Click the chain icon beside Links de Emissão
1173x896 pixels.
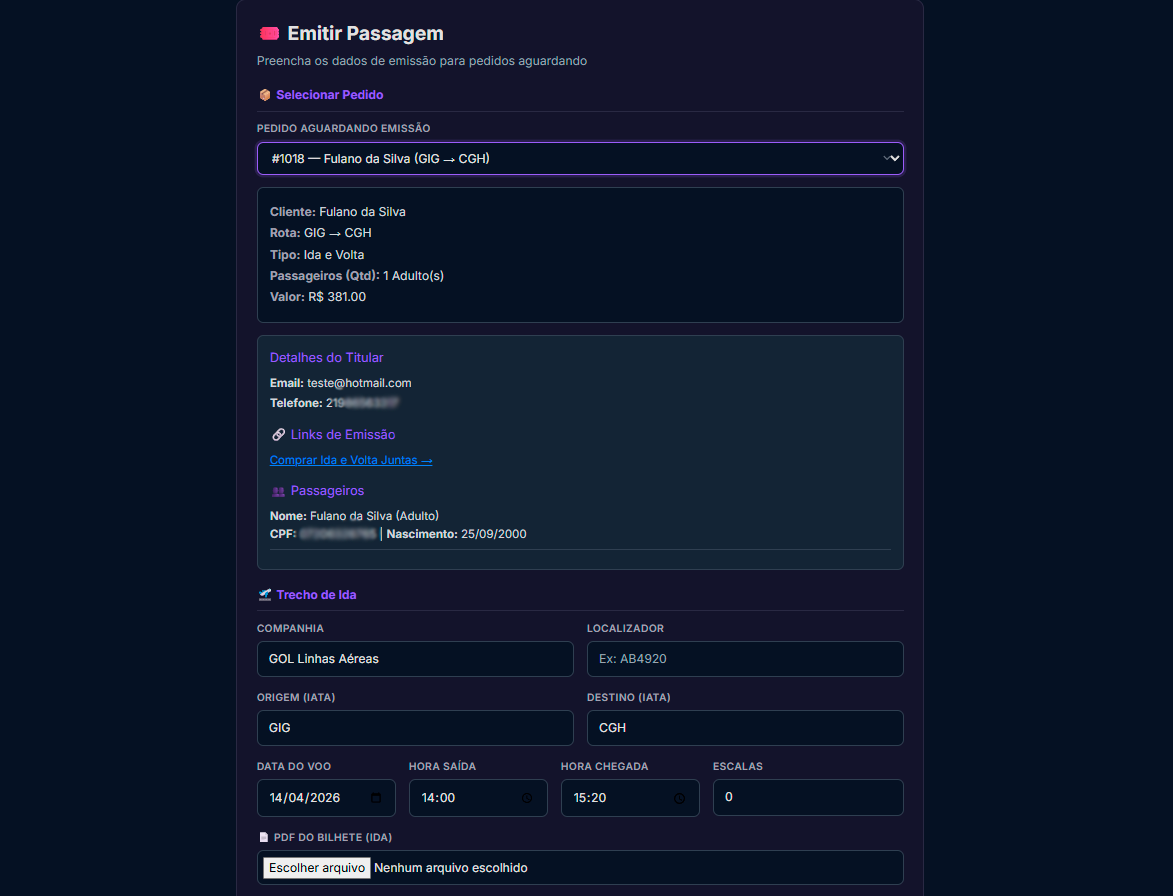coord(278,435)
